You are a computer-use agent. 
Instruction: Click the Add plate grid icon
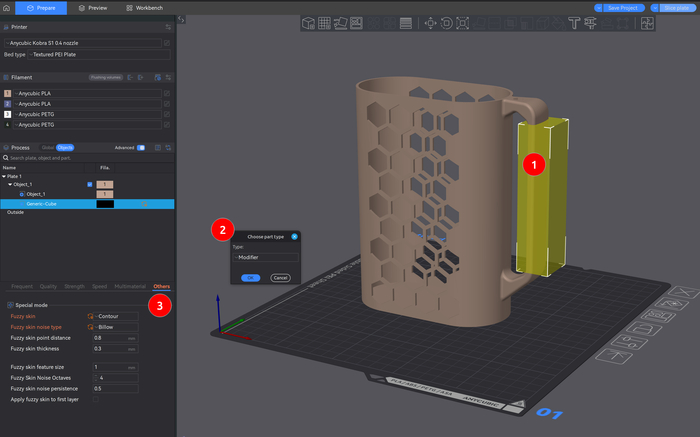[324, 23]
